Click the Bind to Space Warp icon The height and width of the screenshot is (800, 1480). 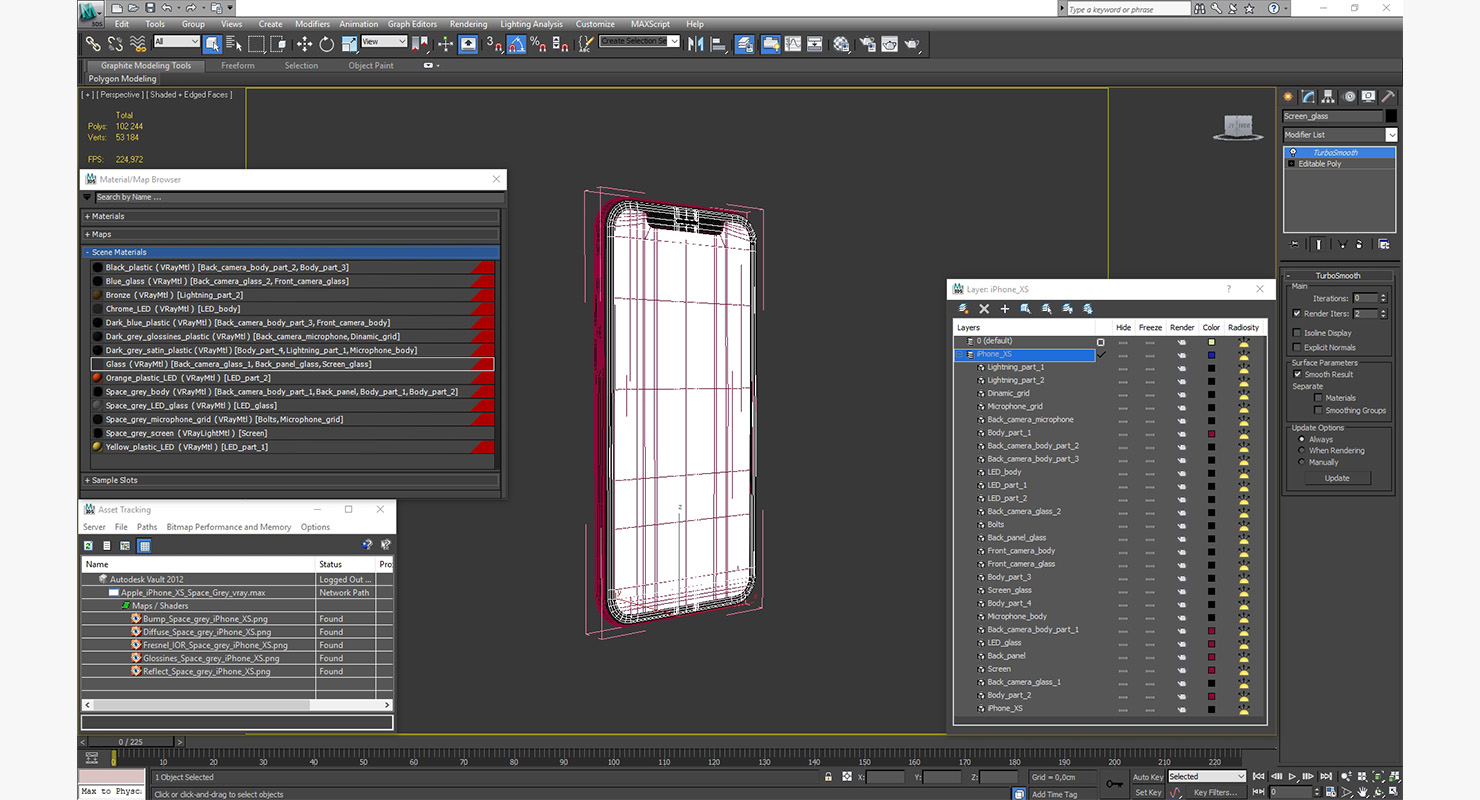(x=138, y=44)
